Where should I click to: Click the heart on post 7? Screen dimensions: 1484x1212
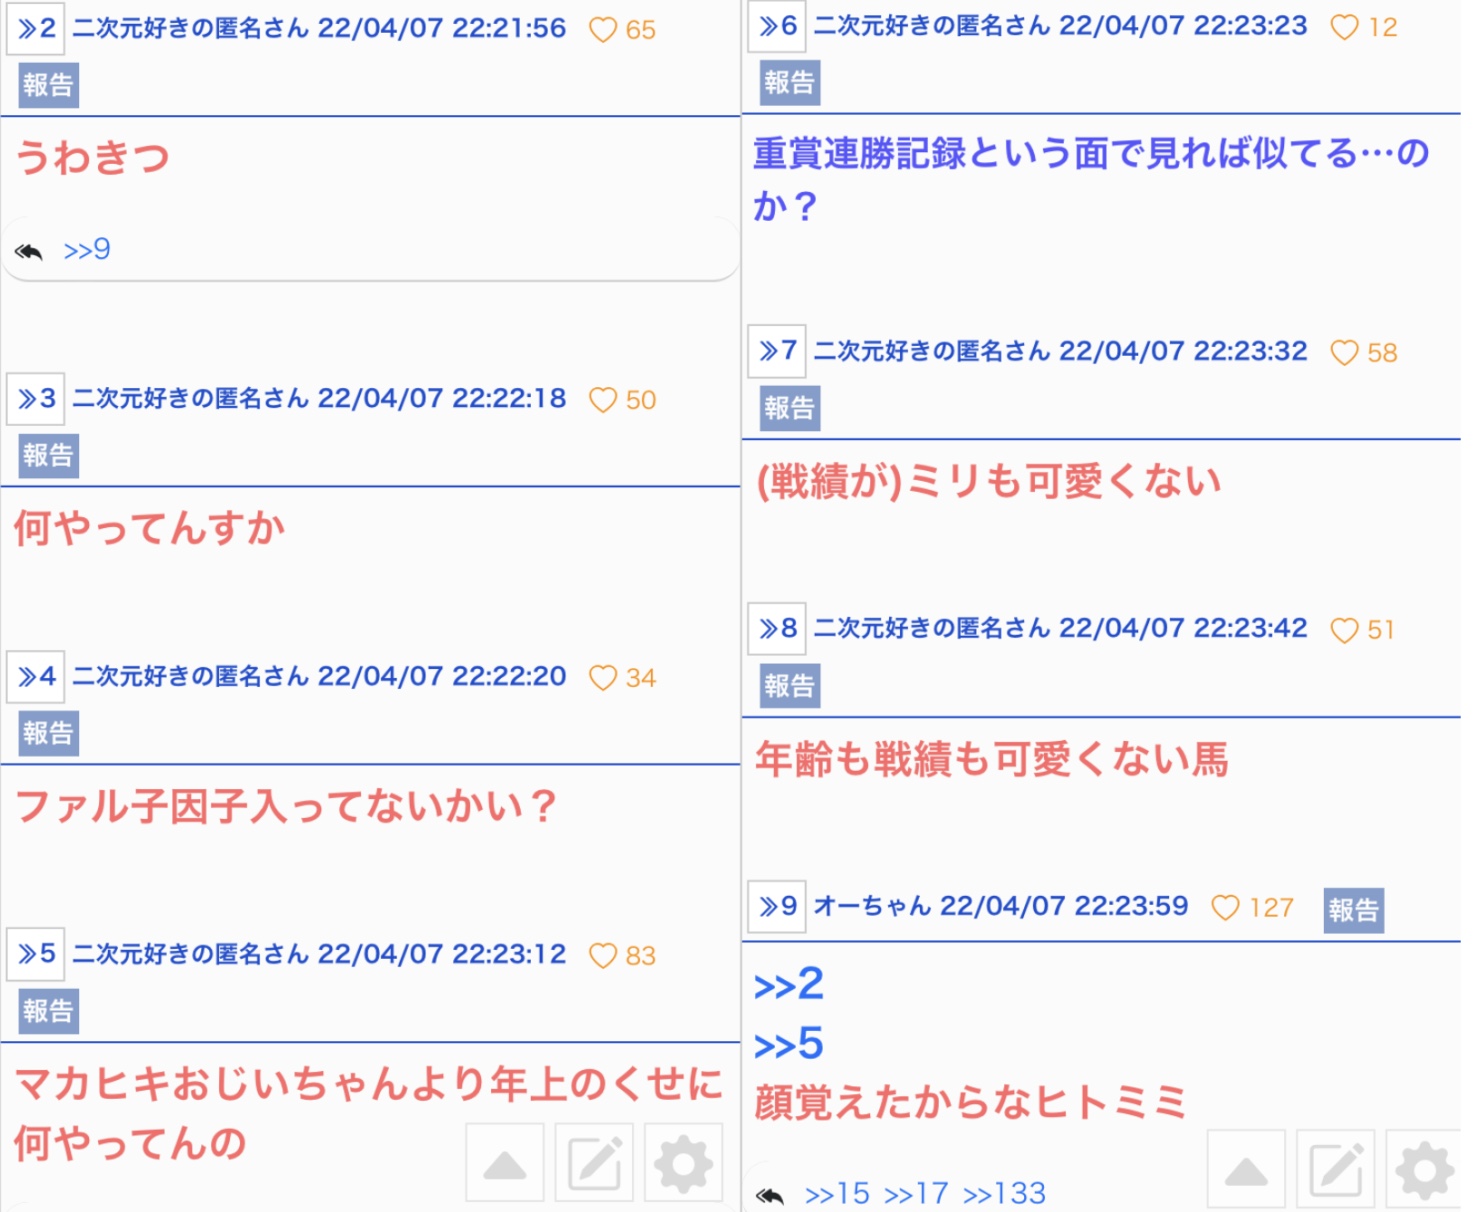point(1344,353)
